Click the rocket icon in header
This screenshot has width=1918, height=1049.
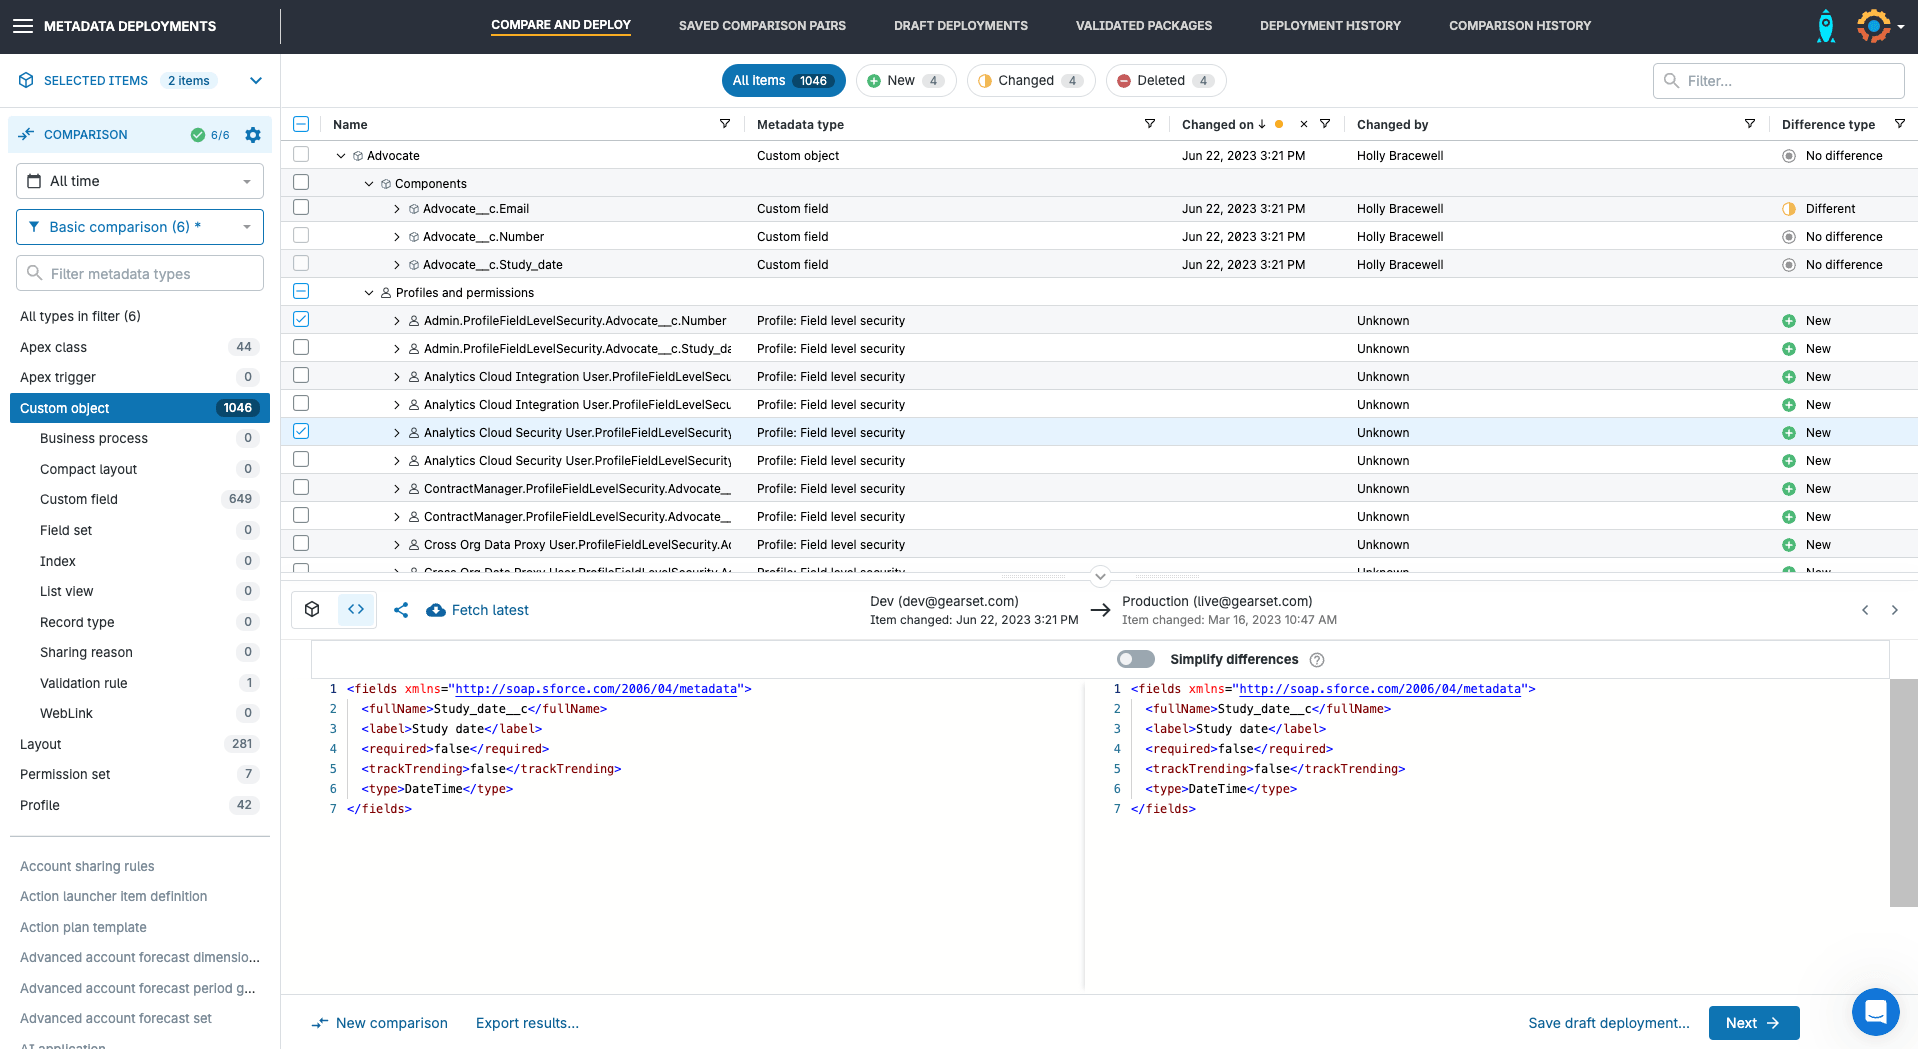pyautogui.click(x=1825, y=26)
